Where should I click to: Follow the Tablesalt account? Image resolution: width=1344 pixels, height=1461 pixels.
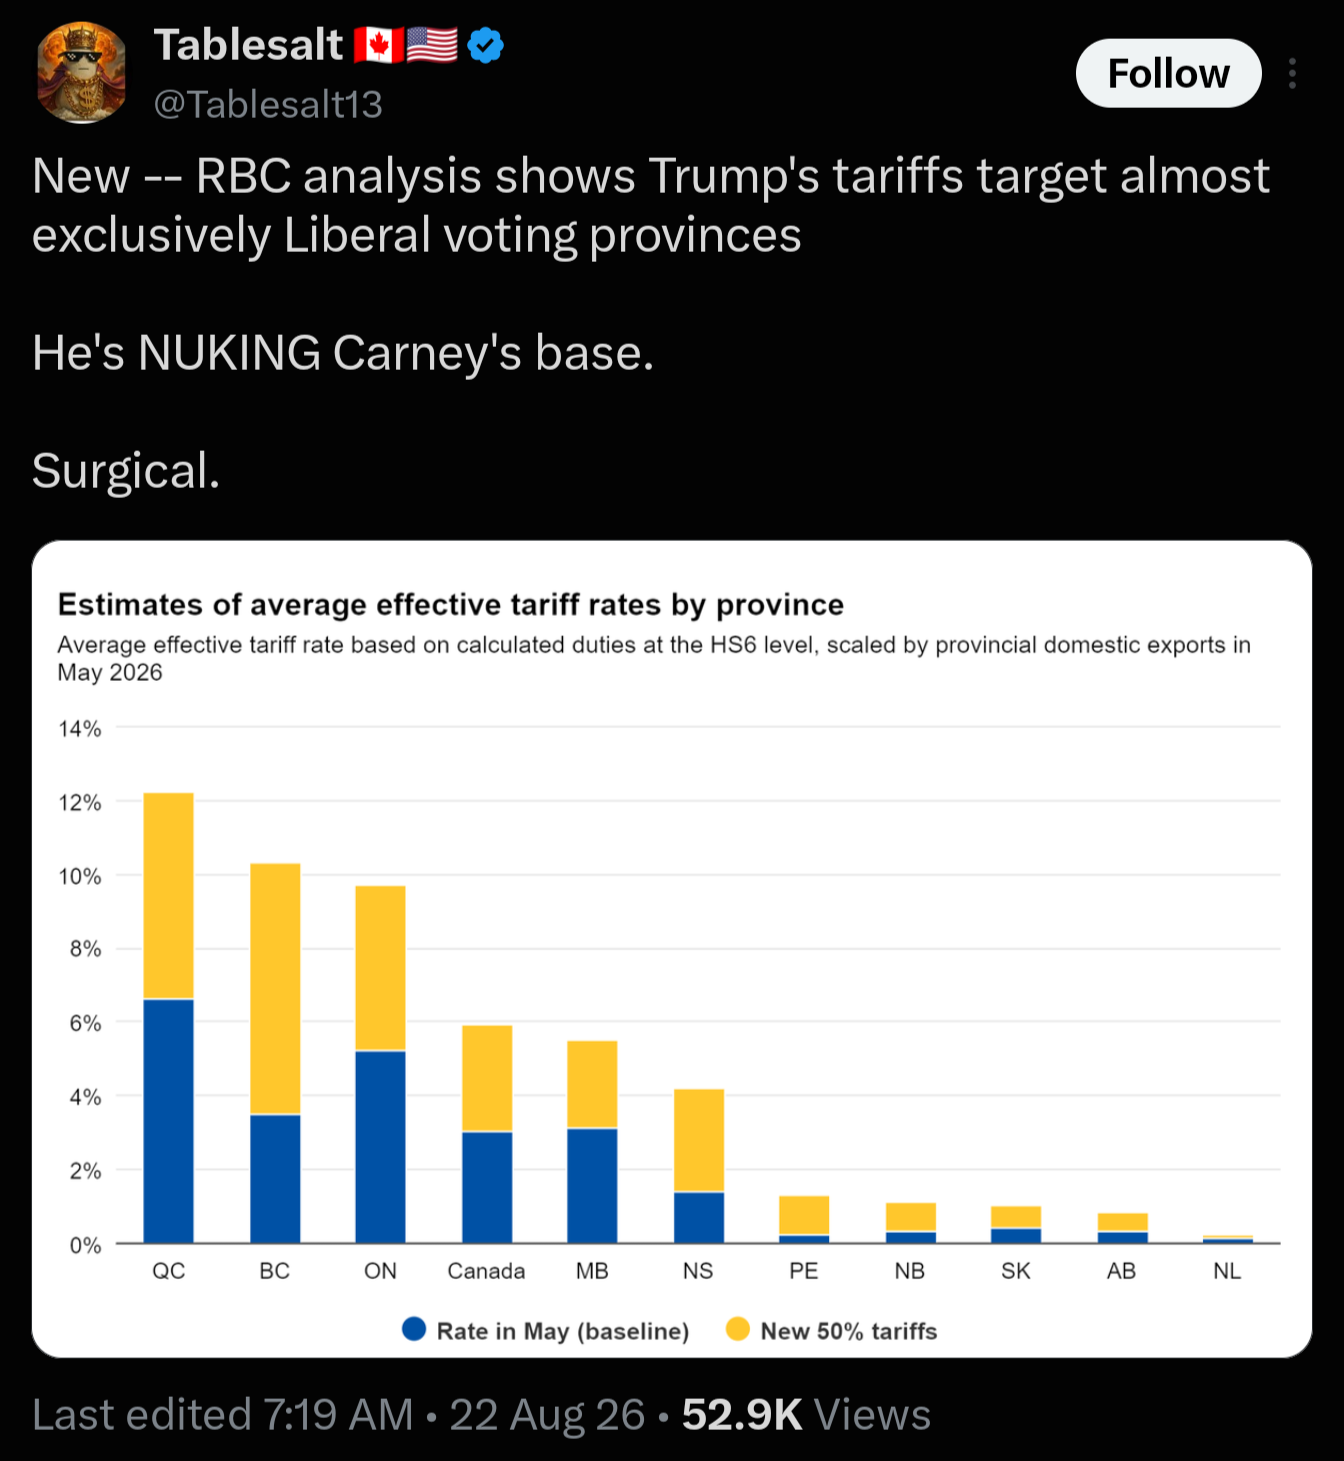pos(1168,73)
